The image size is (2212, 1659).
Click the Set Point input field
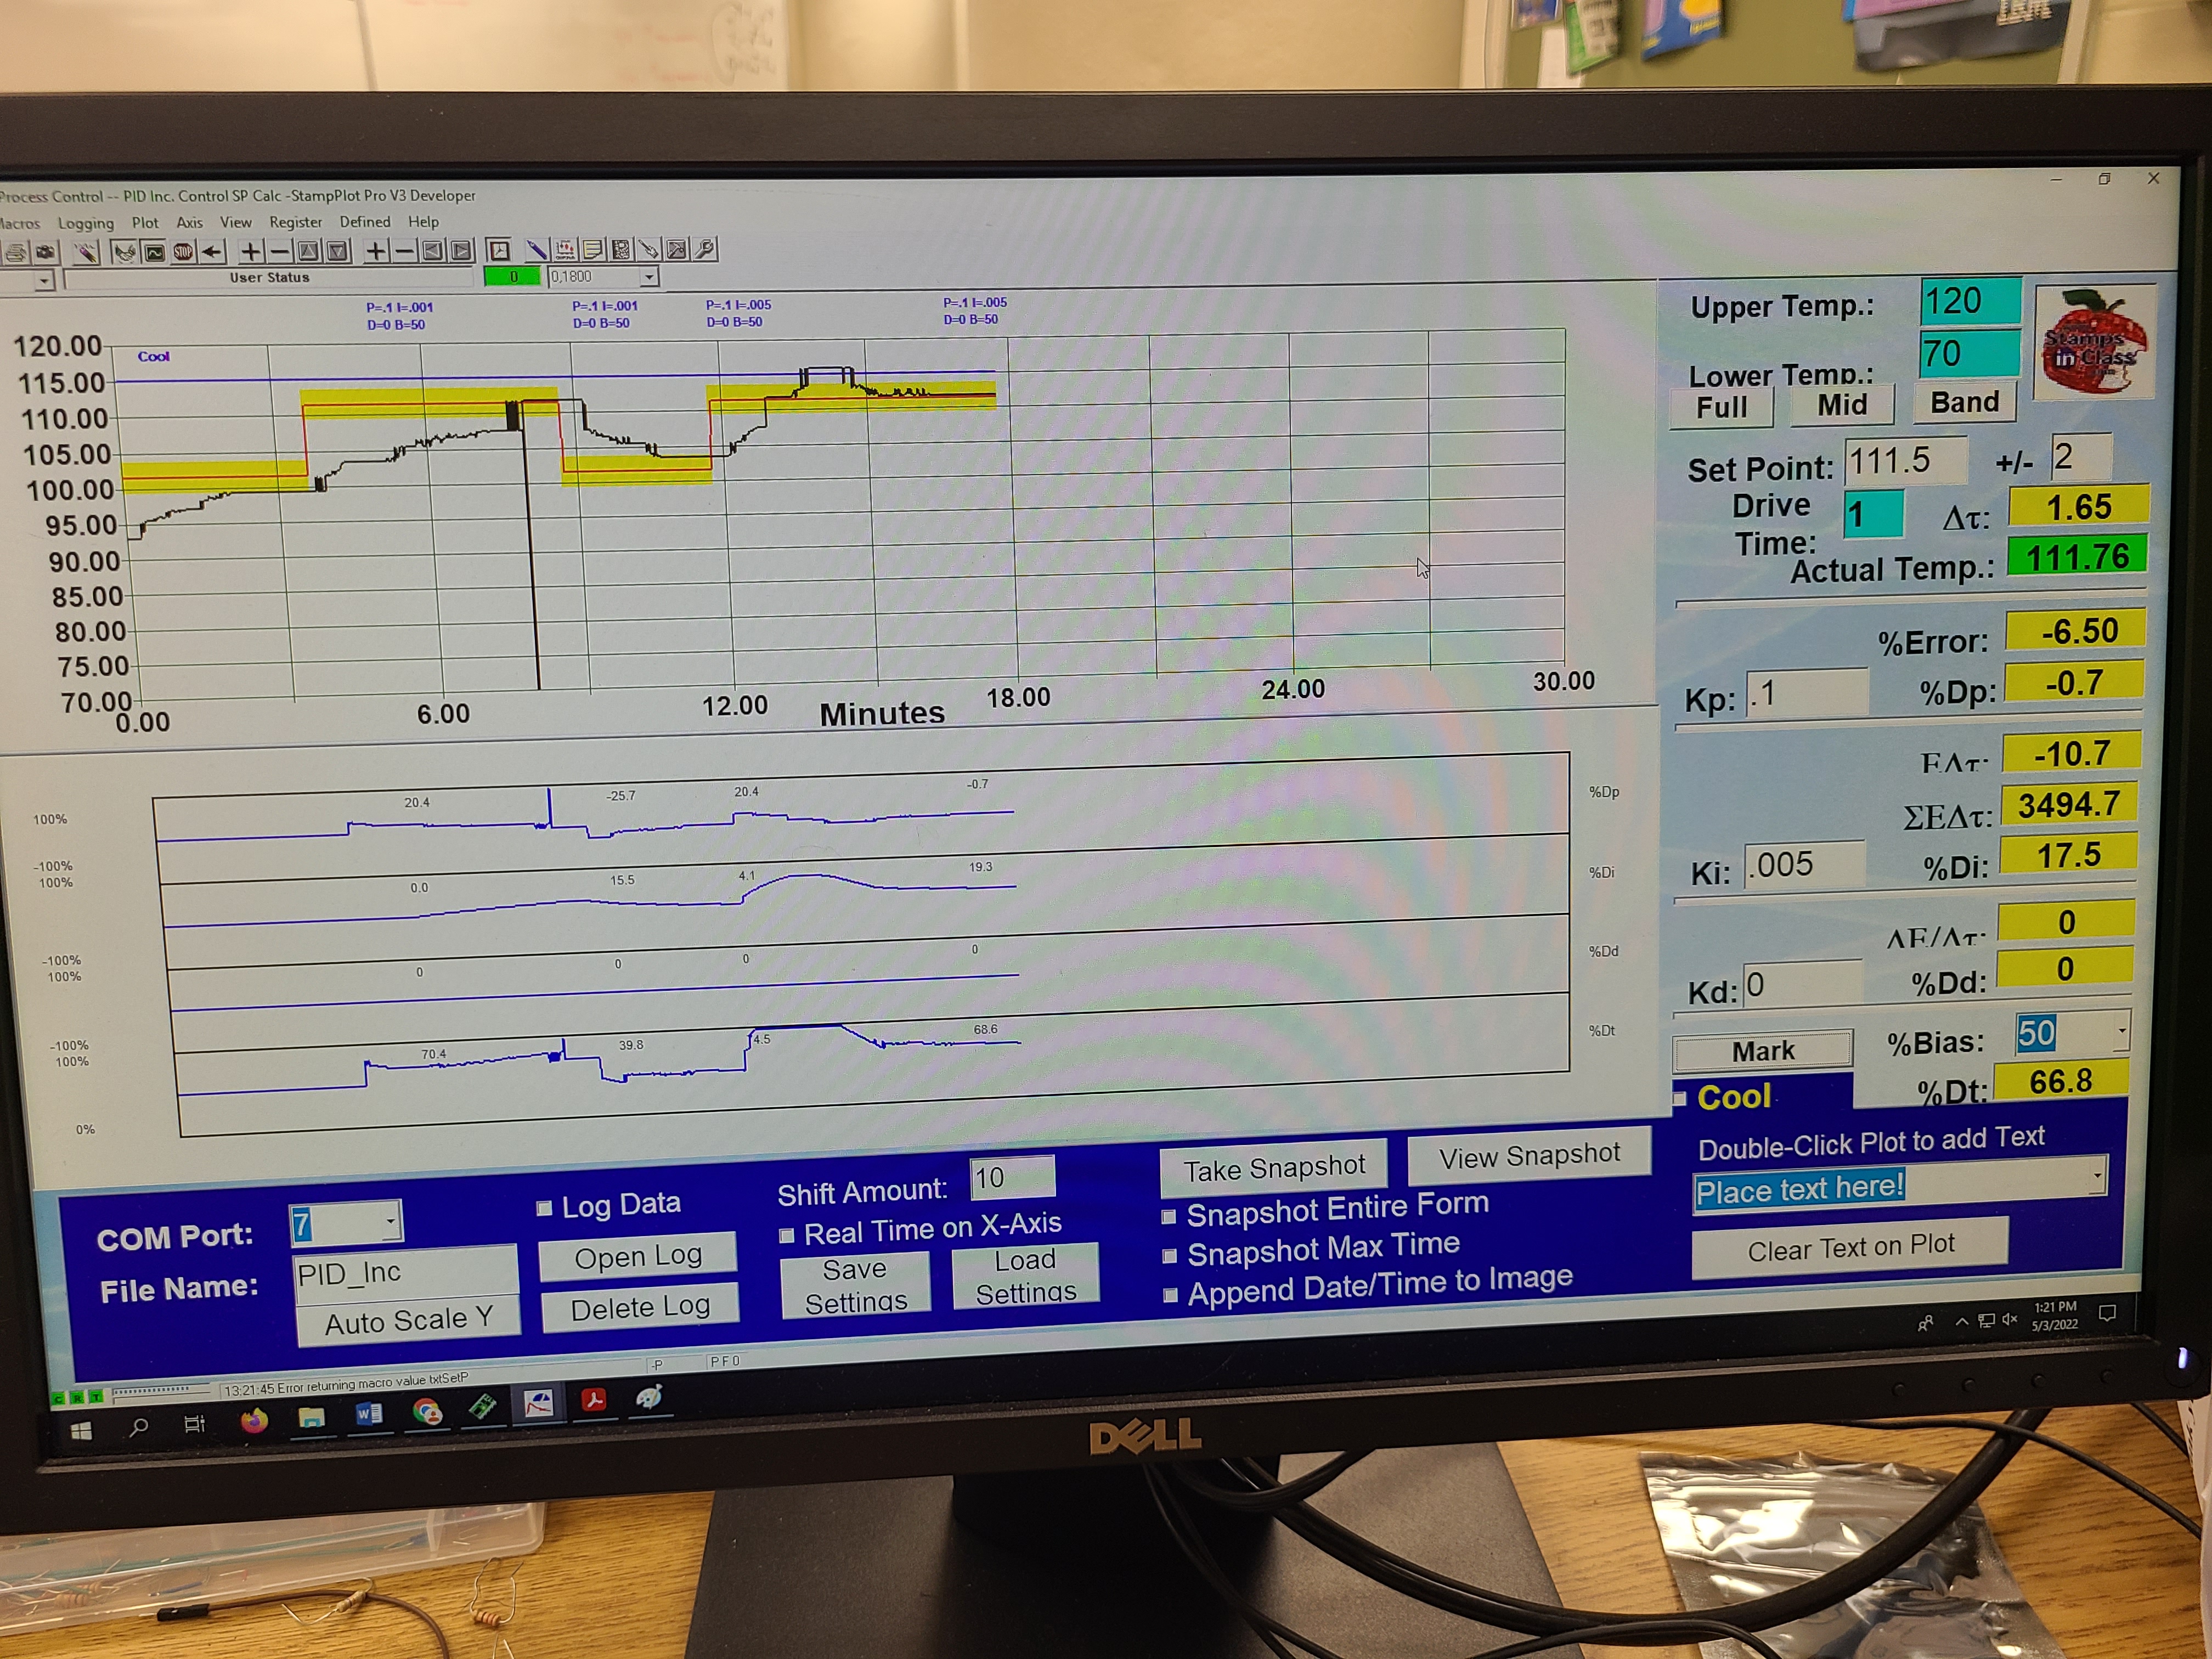pyautogui.click(x=1905, y=461)
